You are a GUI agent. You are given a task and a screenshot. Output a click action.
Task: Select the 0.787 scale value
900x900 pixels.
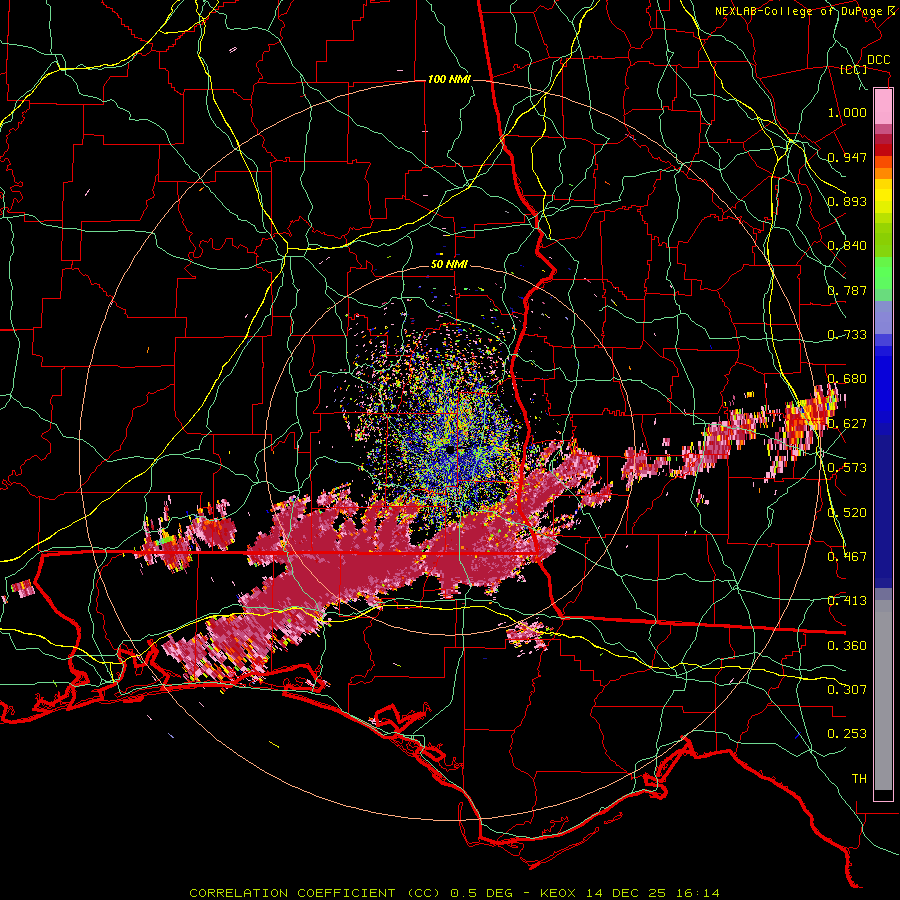click(847, 290)
